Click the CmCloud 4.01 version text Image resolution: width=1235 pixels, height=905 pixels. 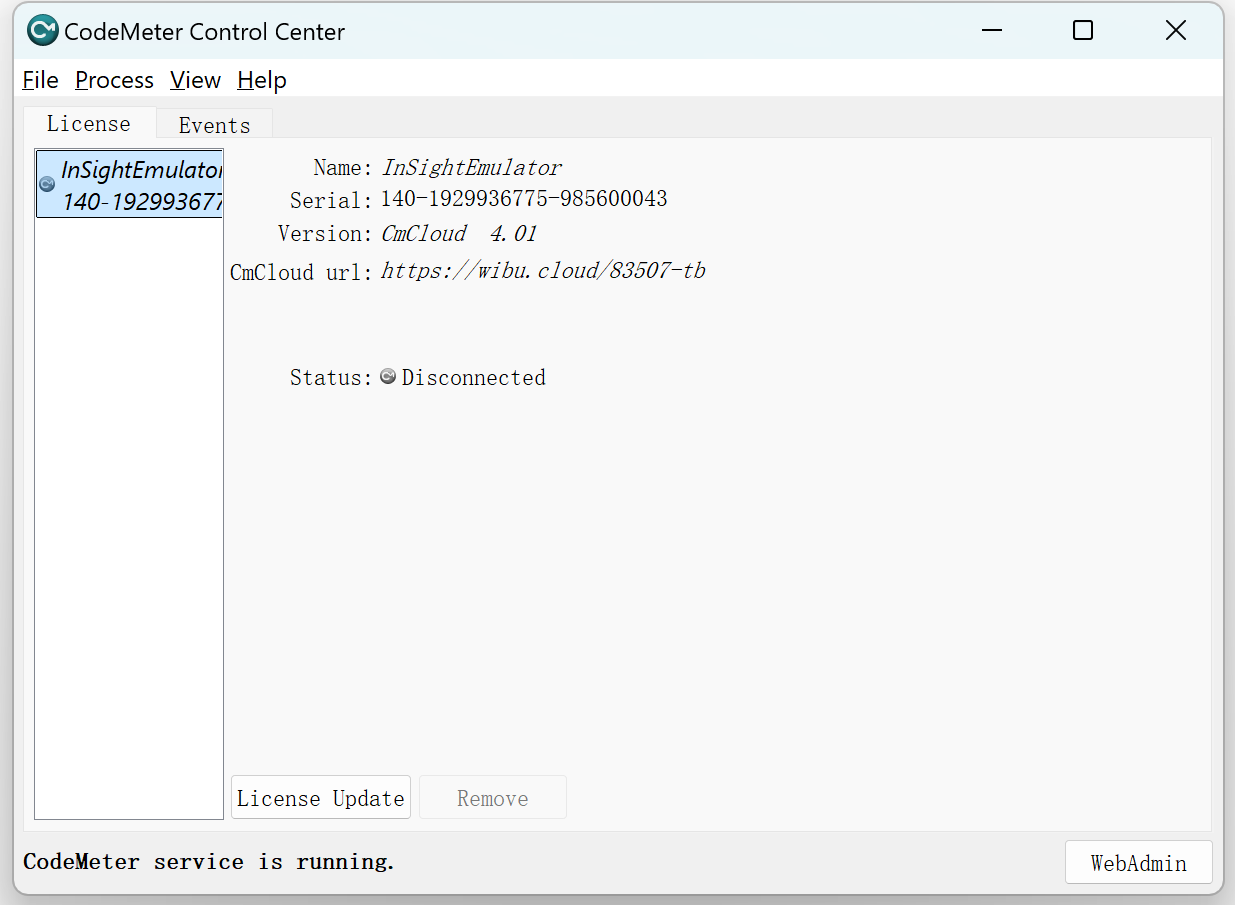point(458,234)
